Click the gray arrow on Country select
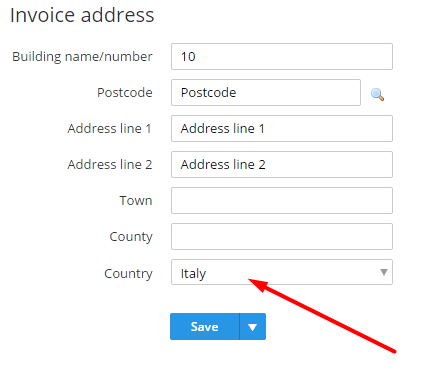Image resolution: width=439 pixels, height=367 pixels. pyautogui.click(x=384, y=272)
